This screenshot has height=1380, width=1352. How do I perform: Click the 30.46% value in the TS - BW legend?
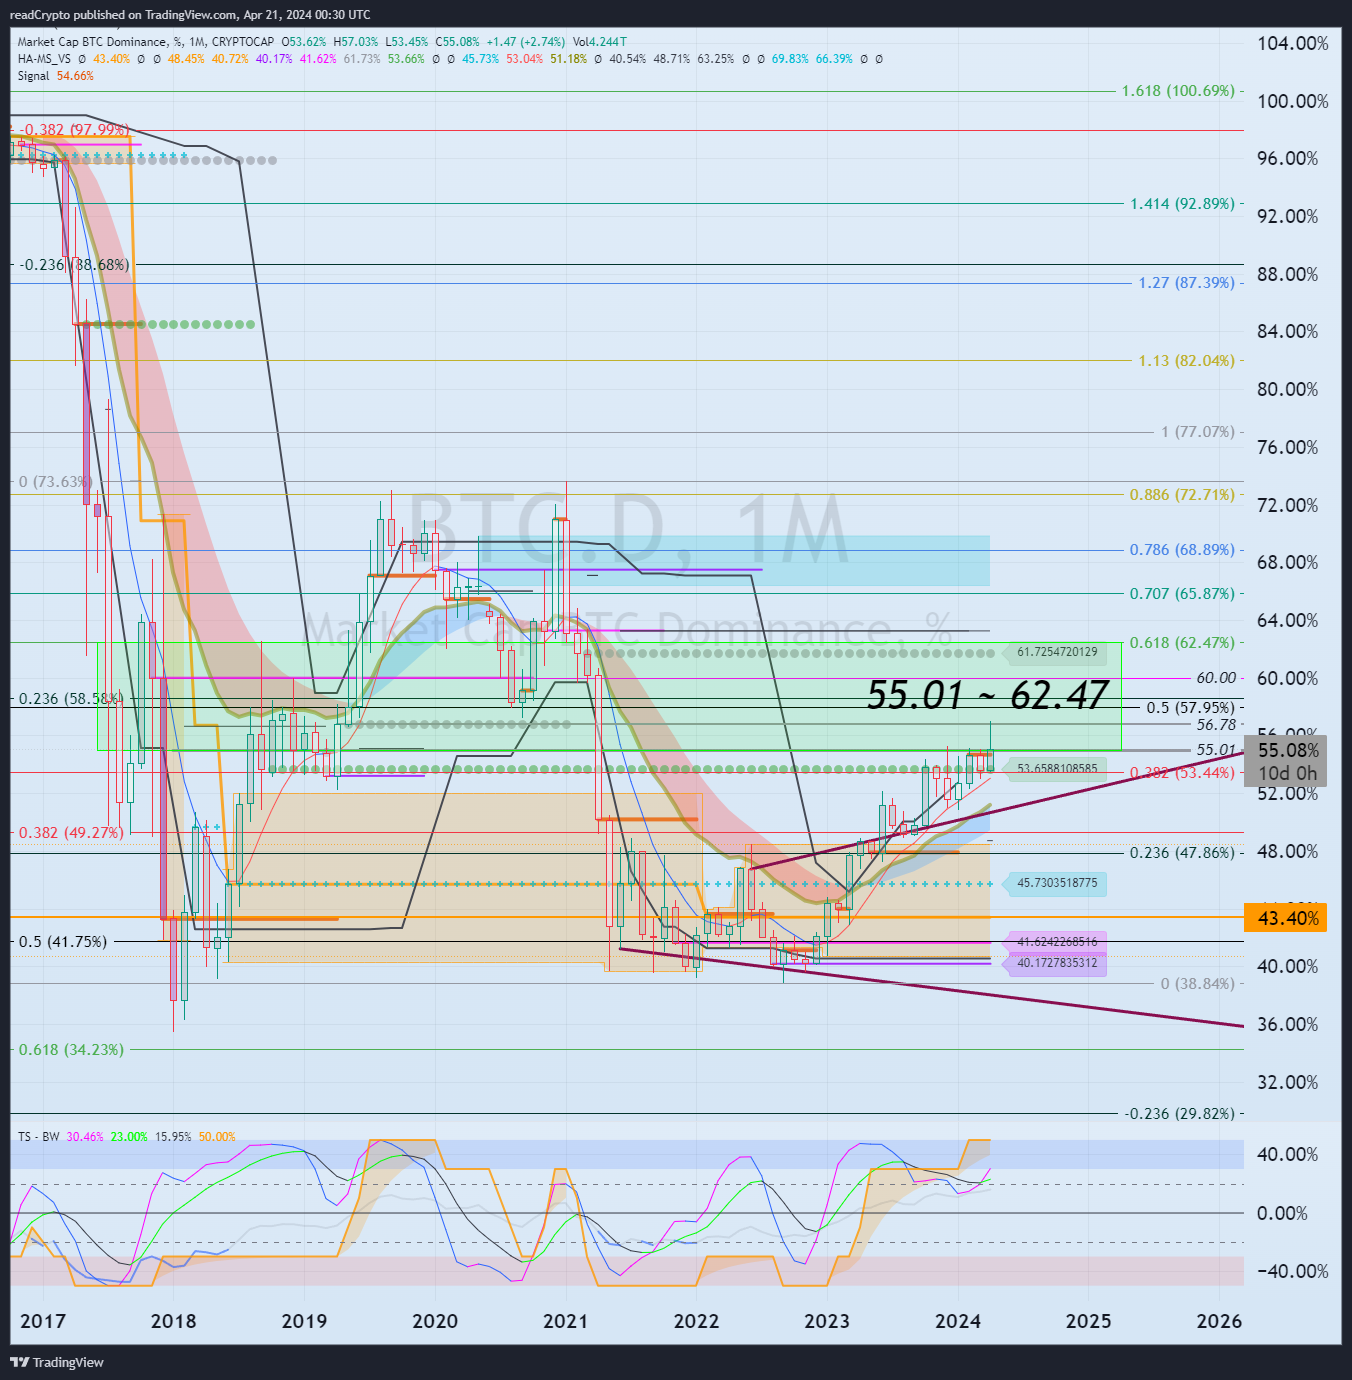click(85, 1137)
